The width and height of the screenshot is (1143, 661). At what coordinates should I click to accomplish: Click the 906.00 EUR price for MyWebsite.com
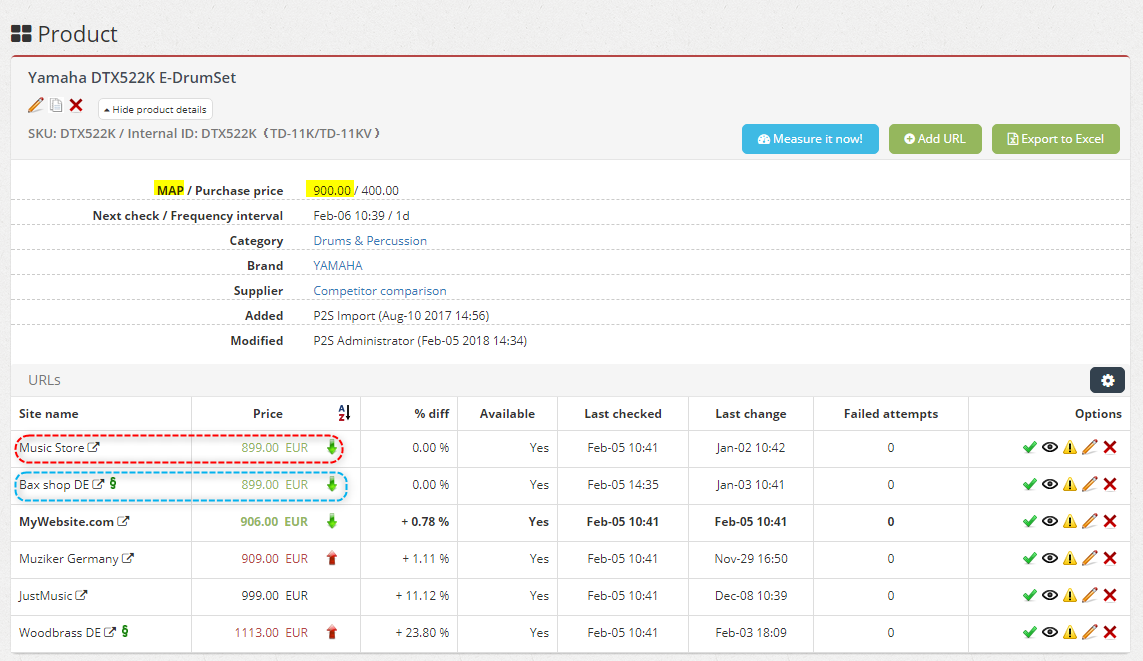274,522
